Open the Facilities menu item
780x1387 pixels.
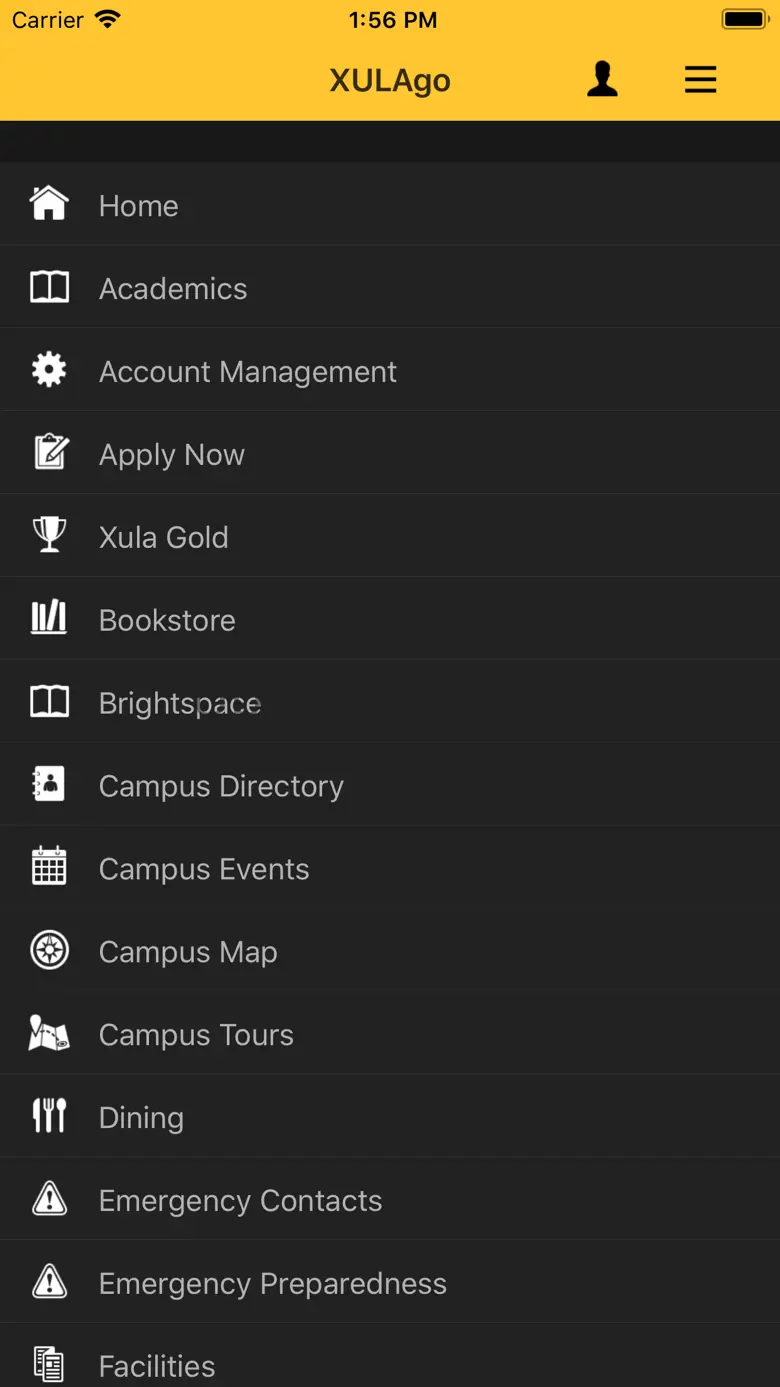[157, 1366]
